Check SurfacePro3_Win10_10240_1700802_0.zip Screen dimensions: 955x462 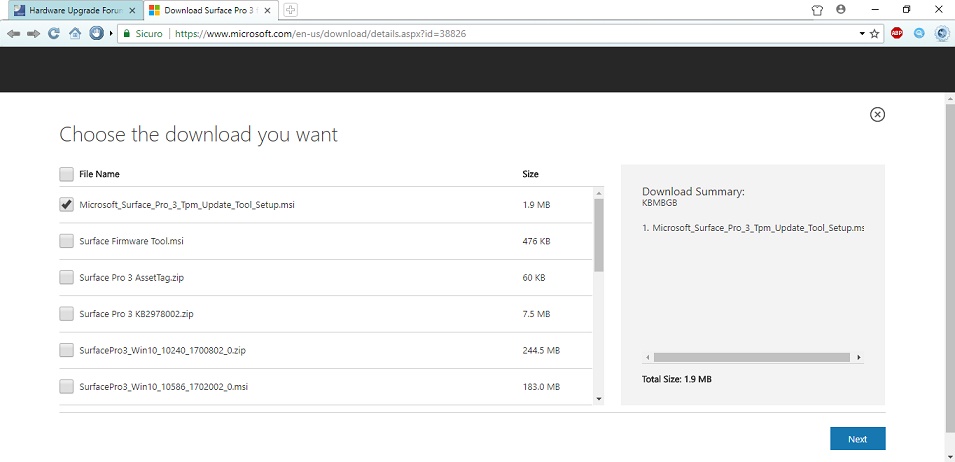[x=66, y=351]
